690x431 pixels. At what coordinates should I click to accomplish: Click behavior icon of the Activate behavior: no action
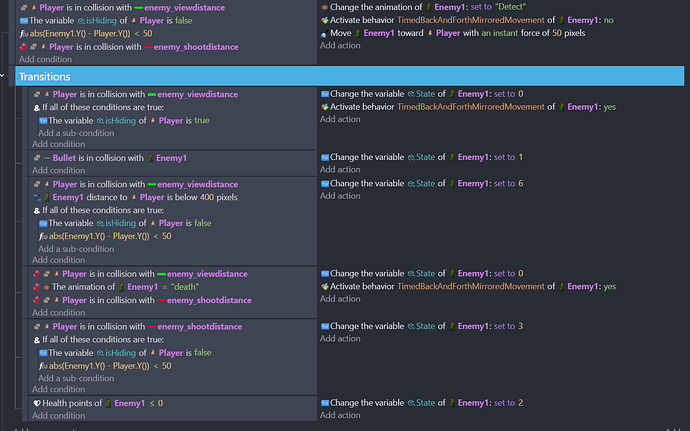[324, 20]
